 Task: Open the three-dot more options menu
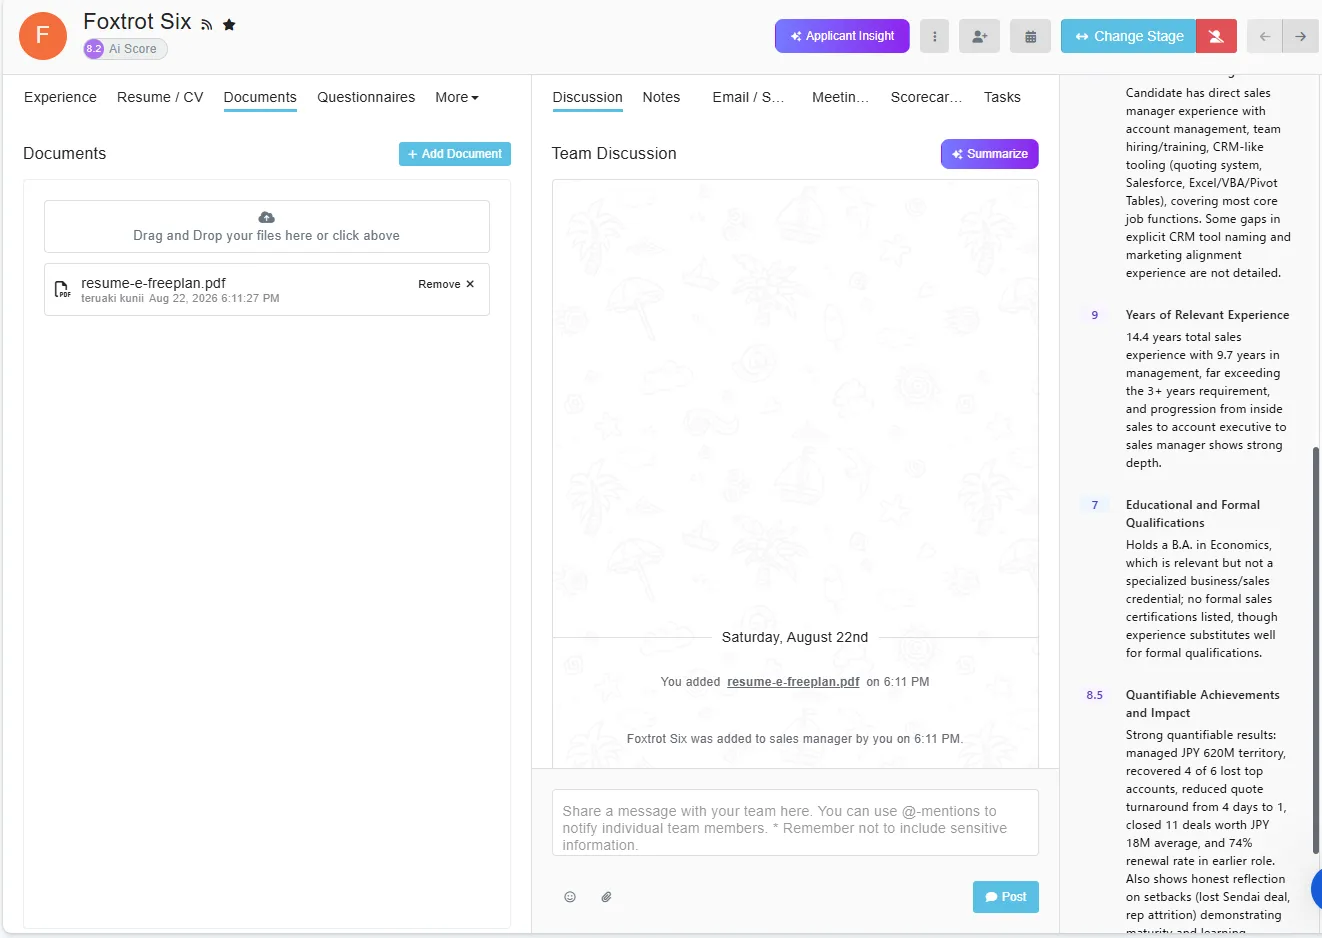tap(934, 36)
